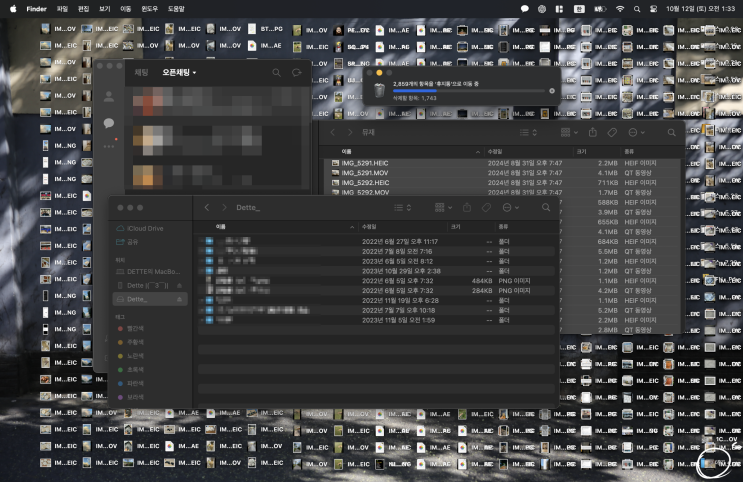Go back in the 뮤재 Finder window

point(333,132)
